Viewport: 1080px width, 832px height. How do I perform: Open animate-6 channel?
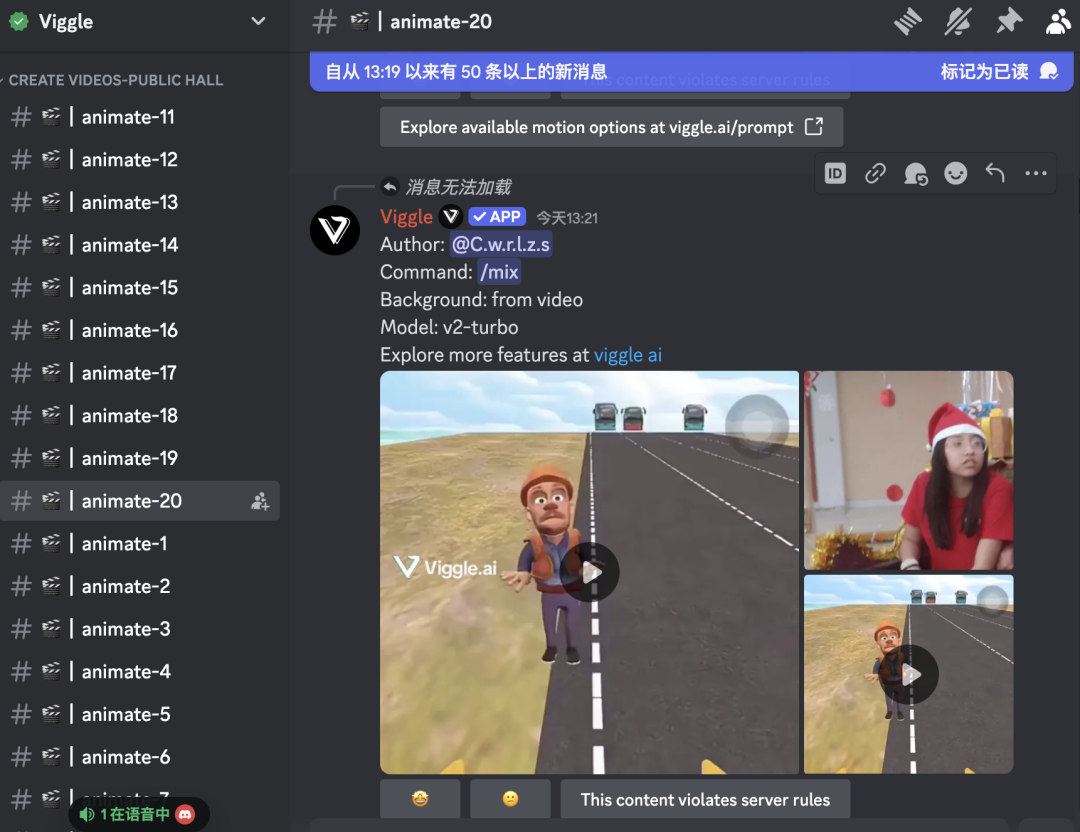pos(140,758)
